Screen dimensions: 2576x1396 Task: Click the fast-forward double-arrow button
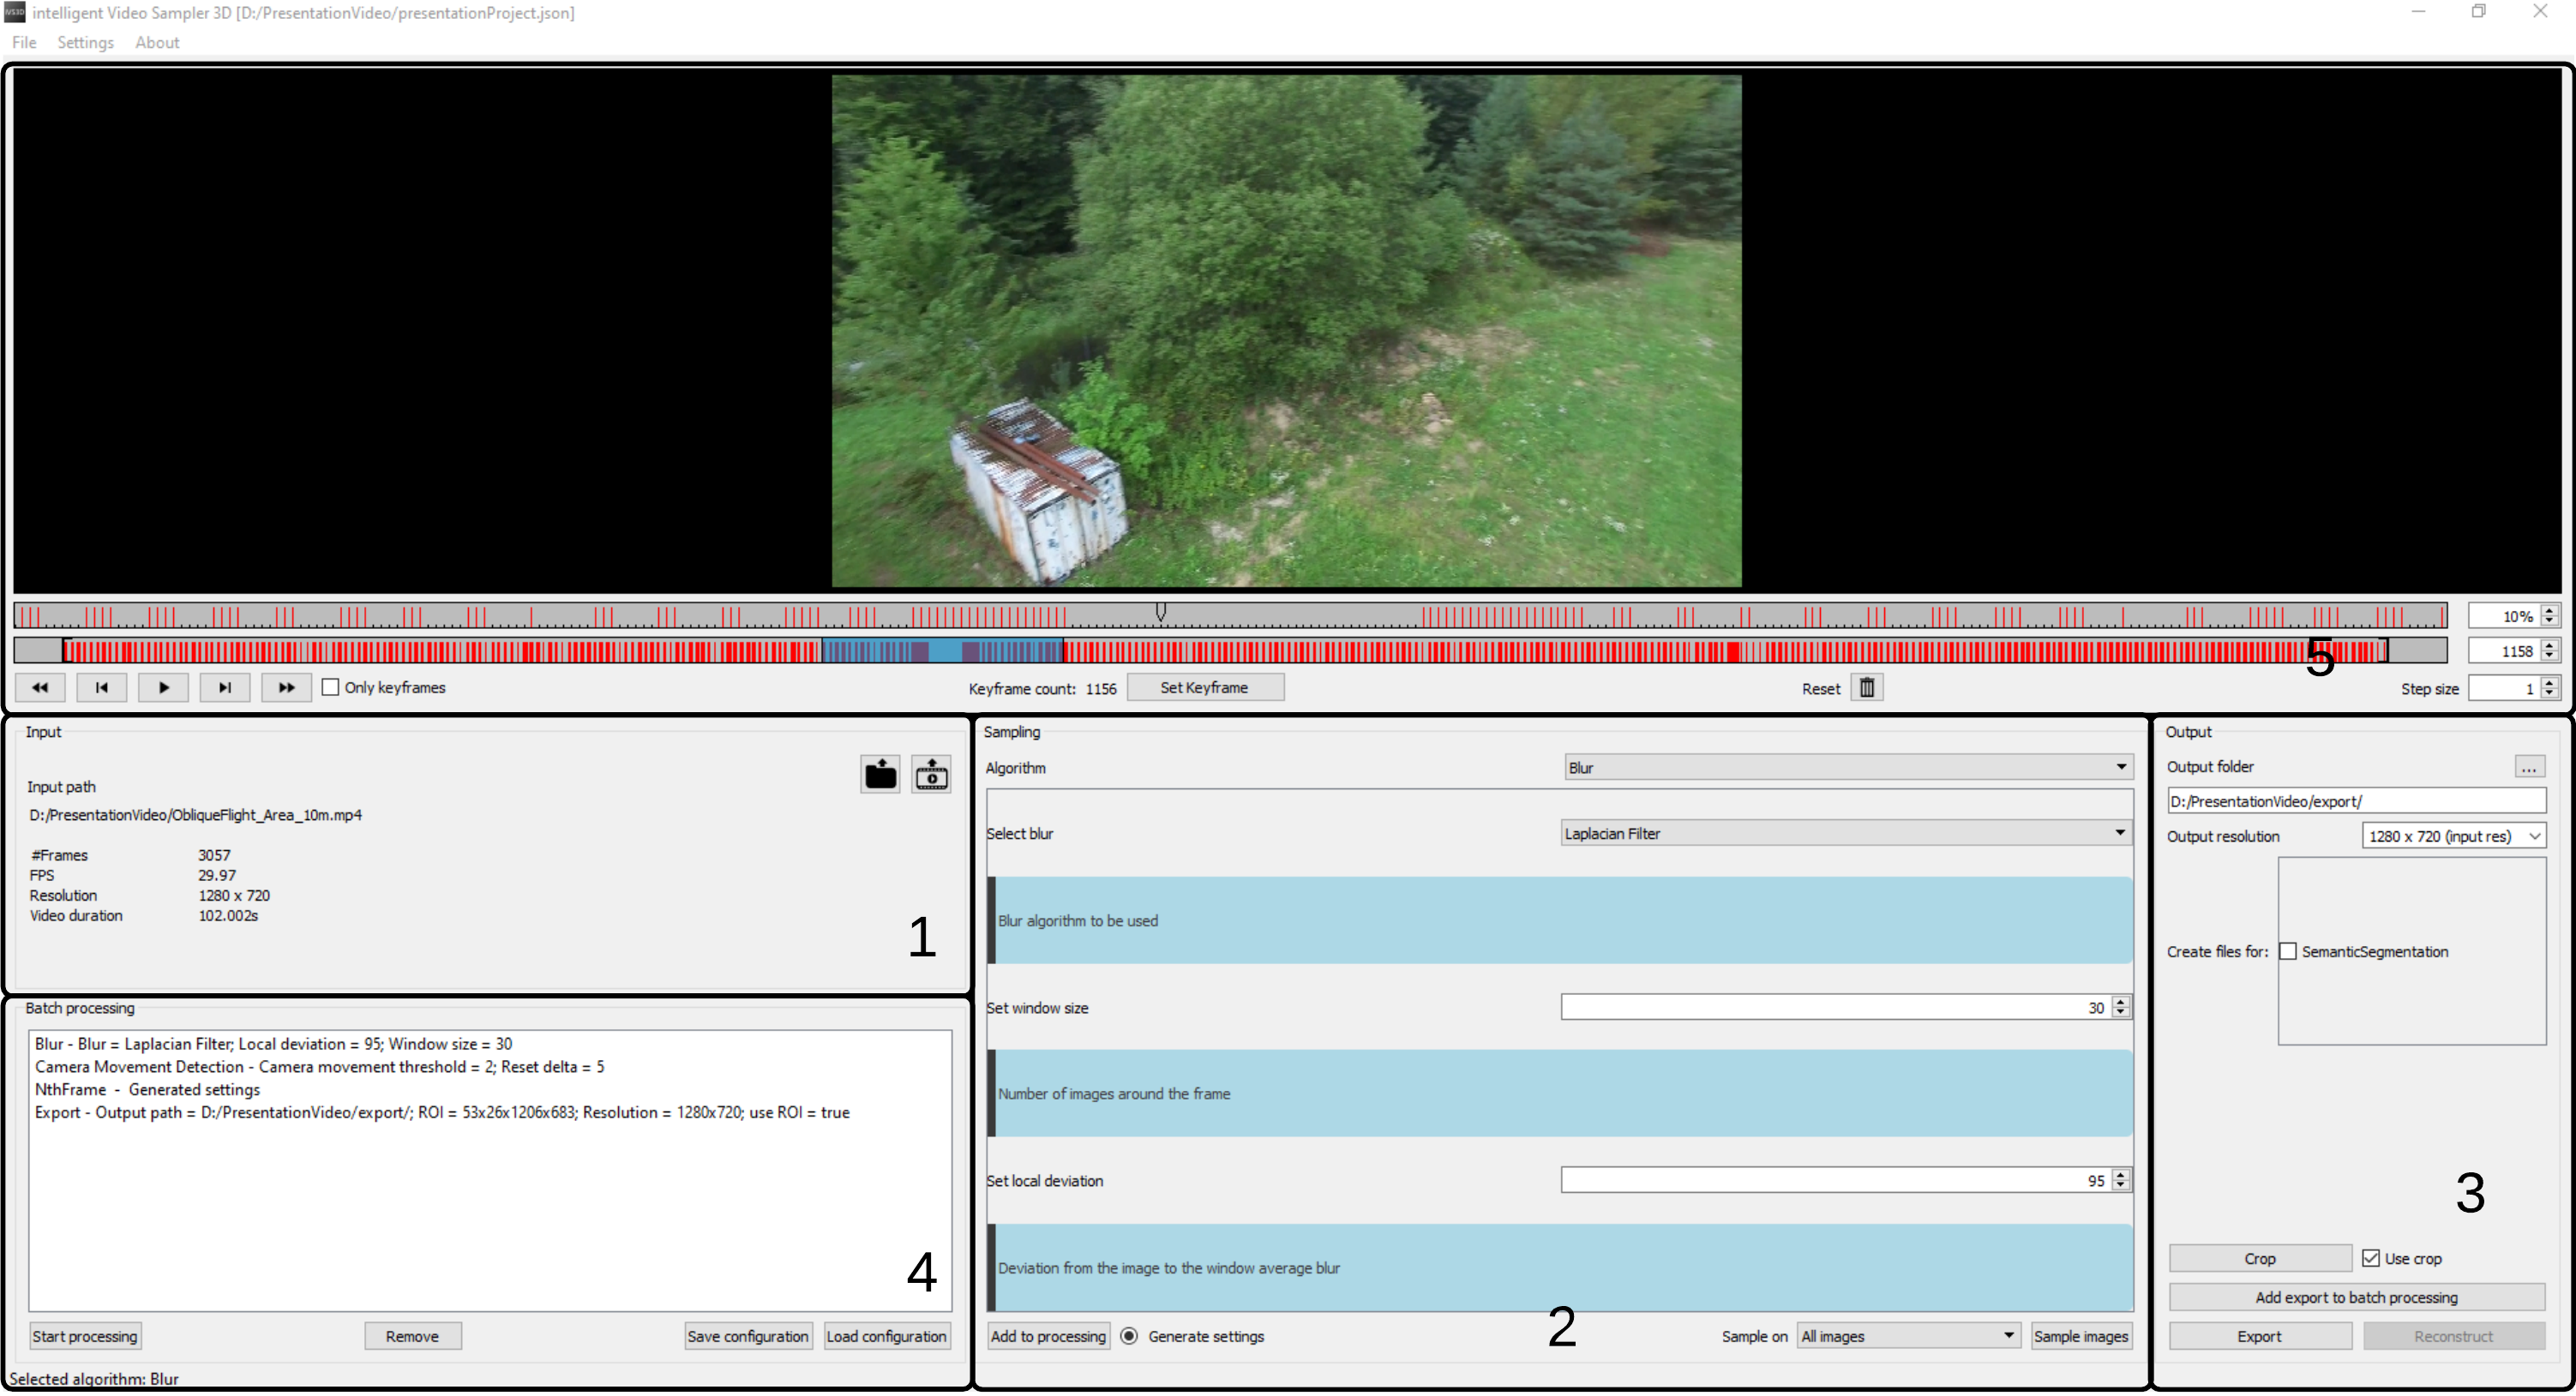pos(286,688)
